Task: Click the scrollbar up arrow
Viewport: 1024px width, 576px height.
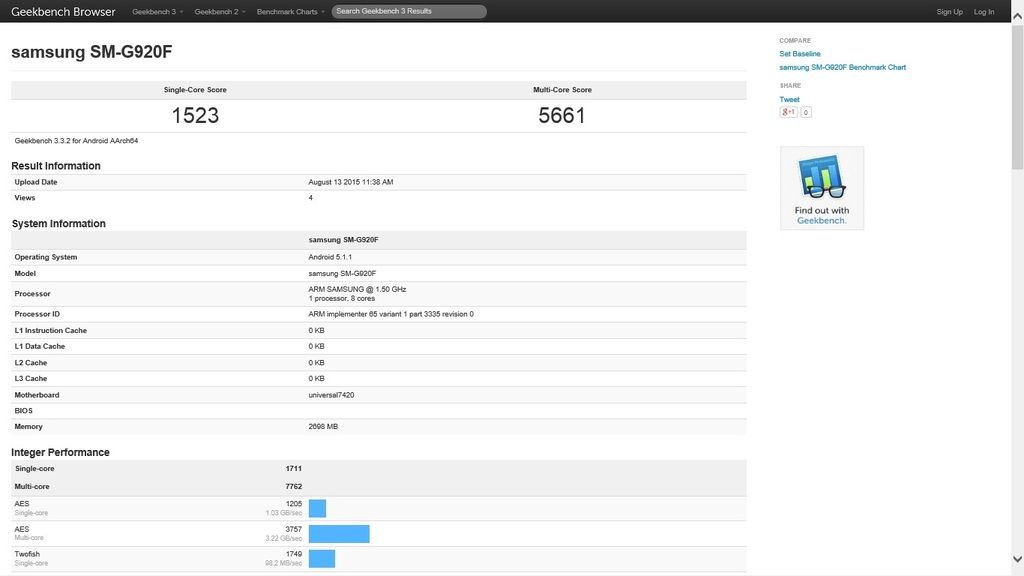Action: pos(1017,6)
